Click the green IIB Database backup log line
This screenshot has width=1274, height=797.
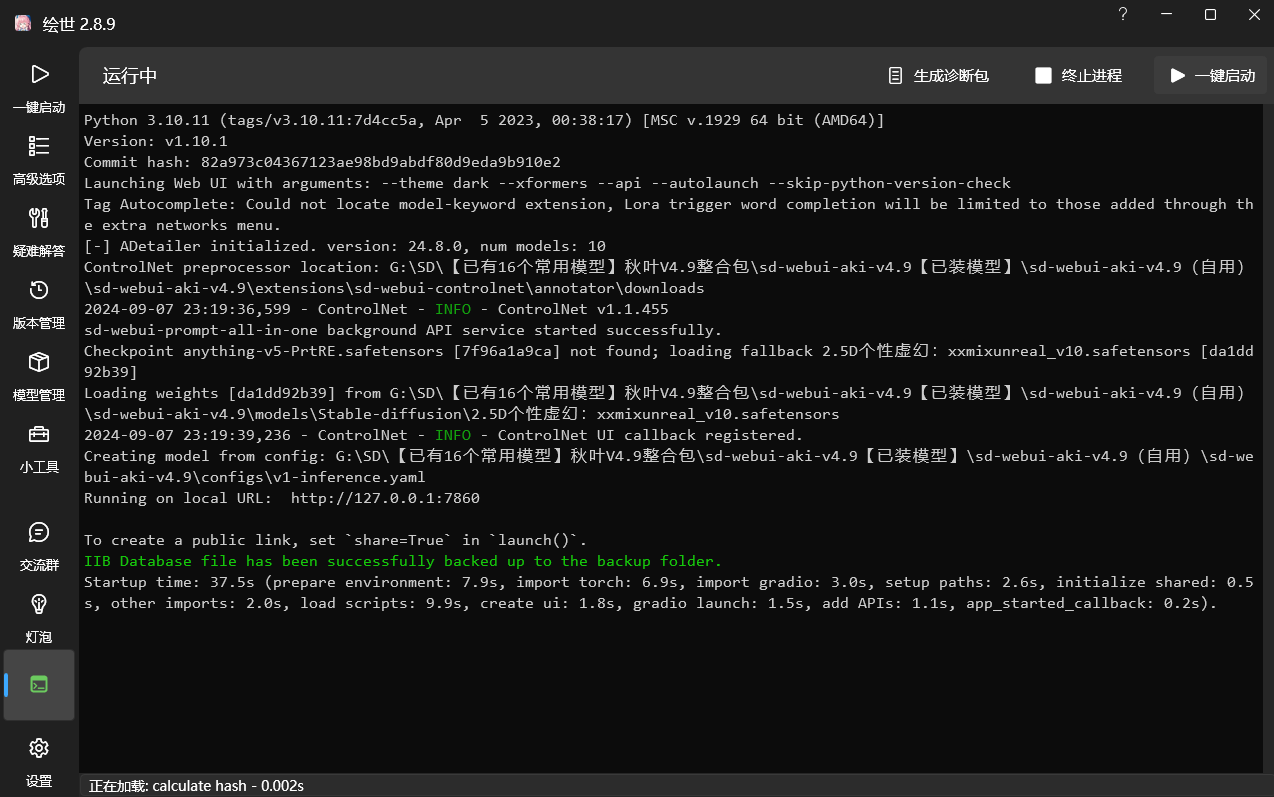402,561
